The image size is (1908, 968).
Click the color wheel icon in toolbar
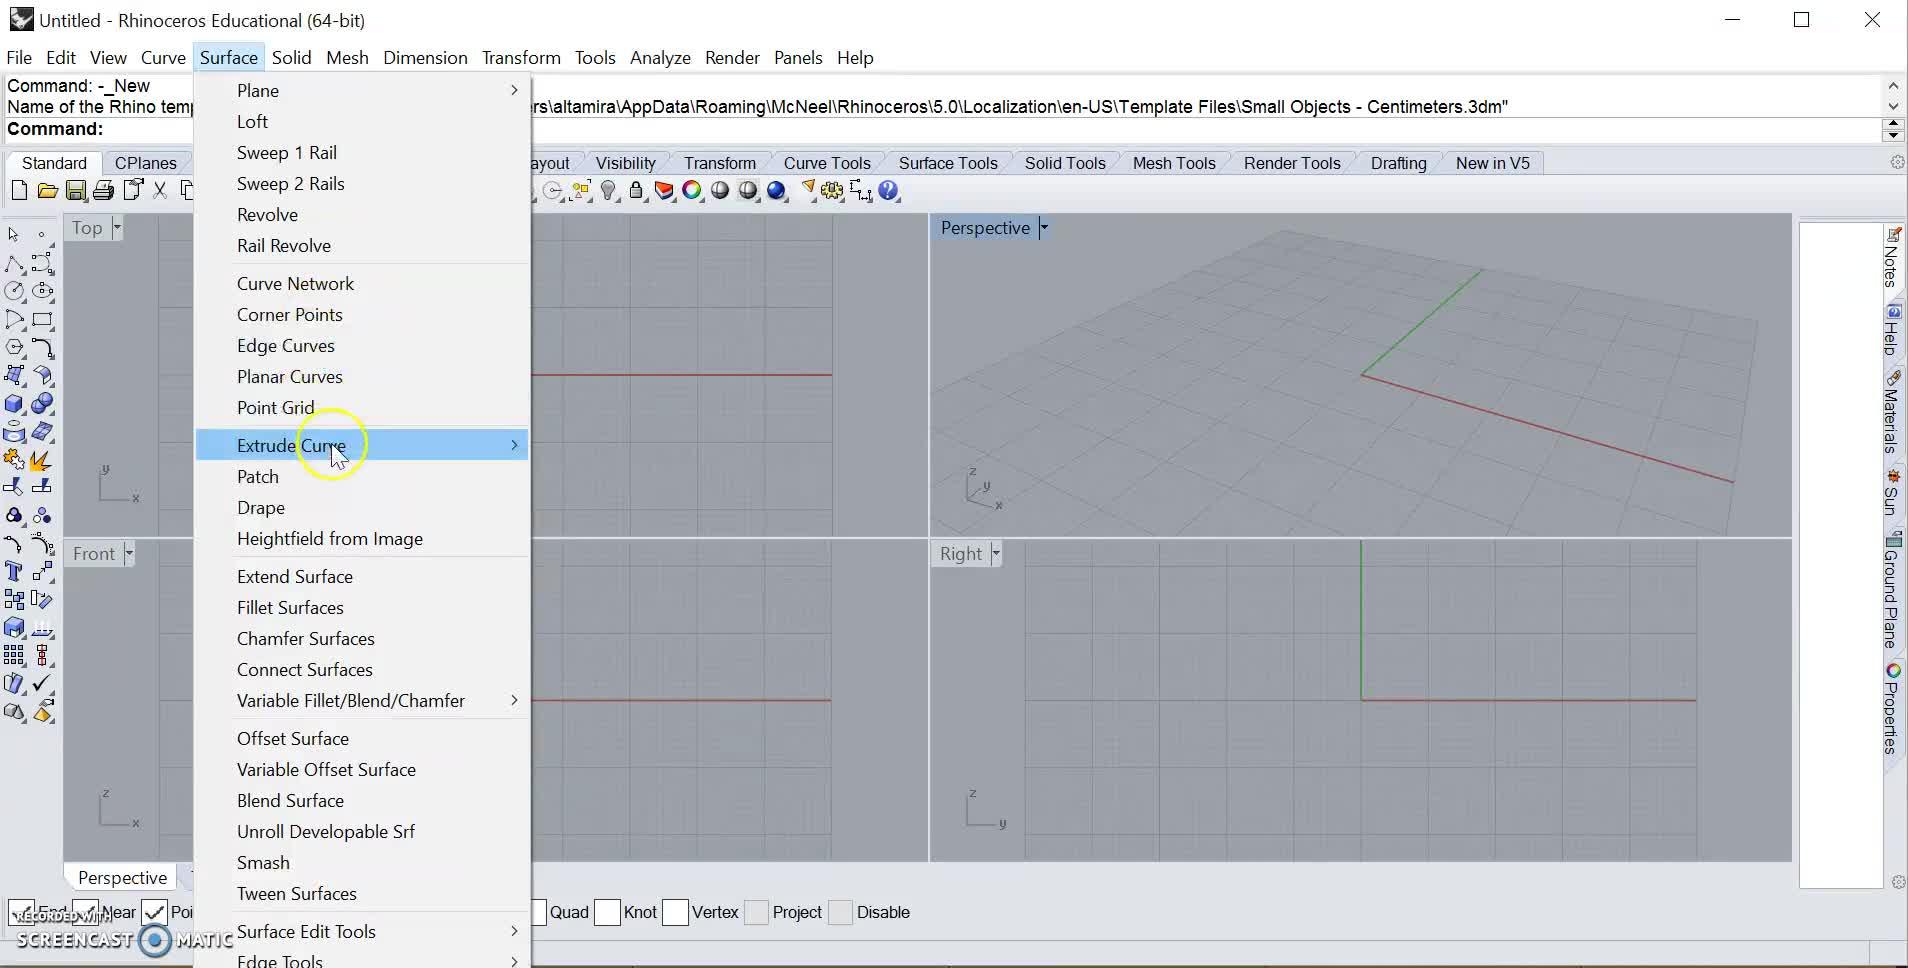pos(692,191)
